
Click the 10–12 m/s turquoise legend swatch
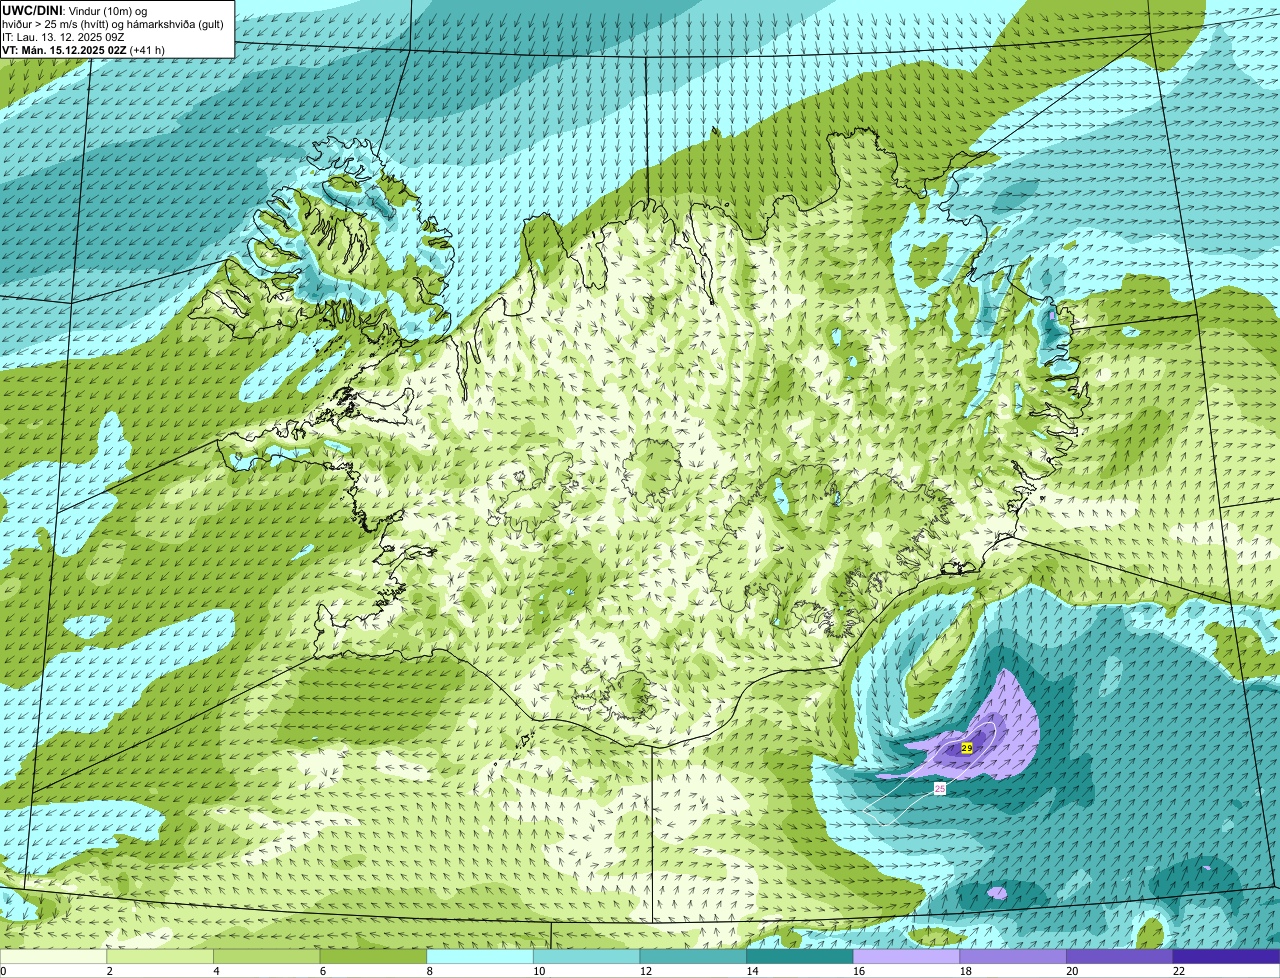(586, 956)
